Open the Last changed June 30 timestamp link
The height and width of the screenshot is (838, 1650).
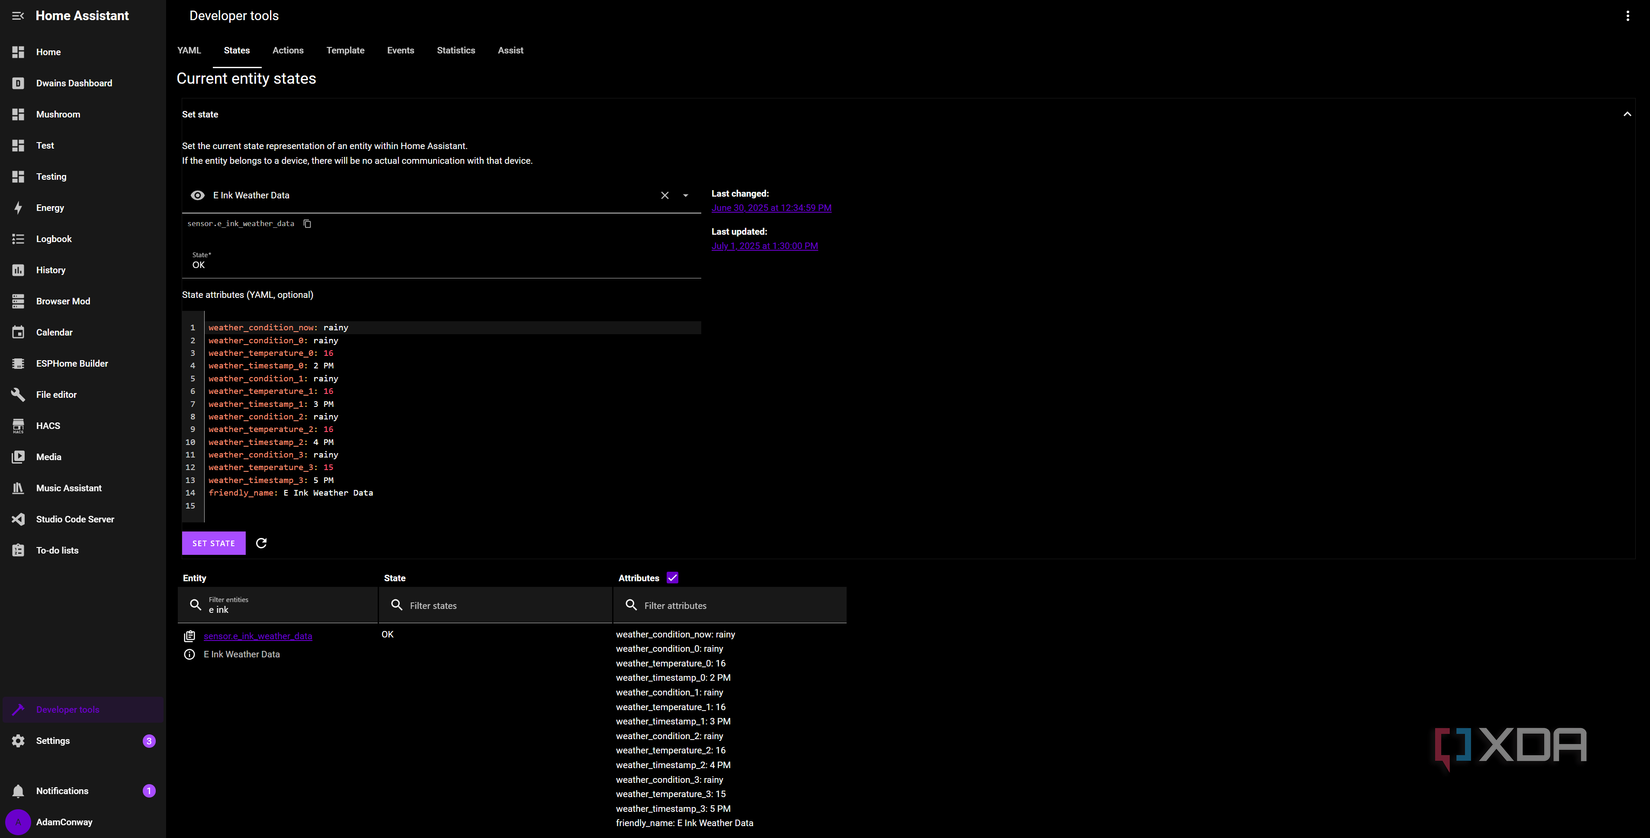(772, 208)
